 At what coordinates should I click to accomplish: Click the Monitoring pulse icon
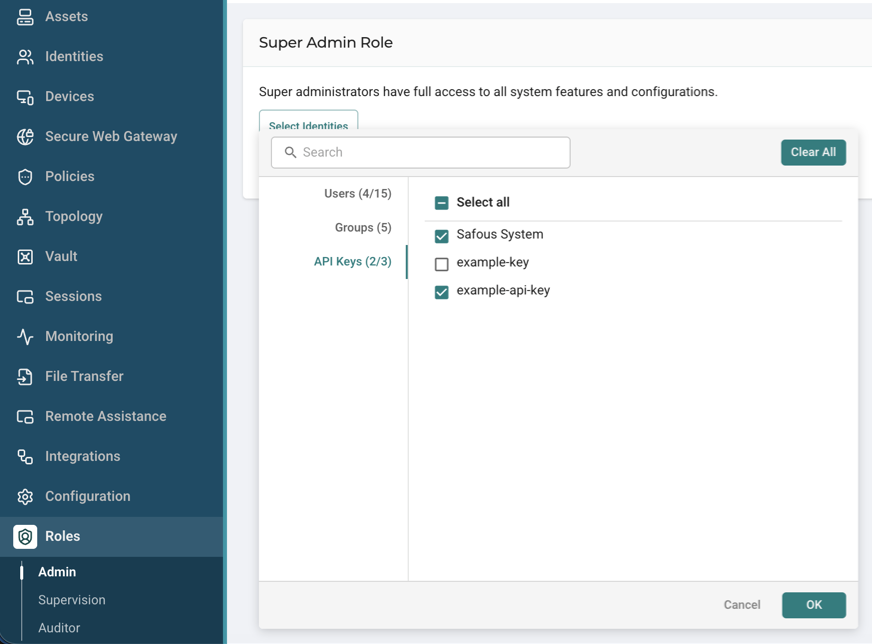point(25,337)
